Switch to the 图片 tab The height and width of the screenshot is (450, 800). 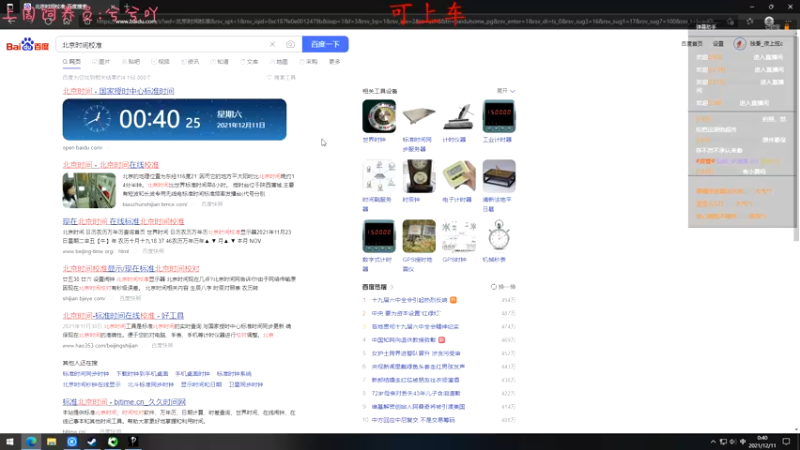(101, 62)
